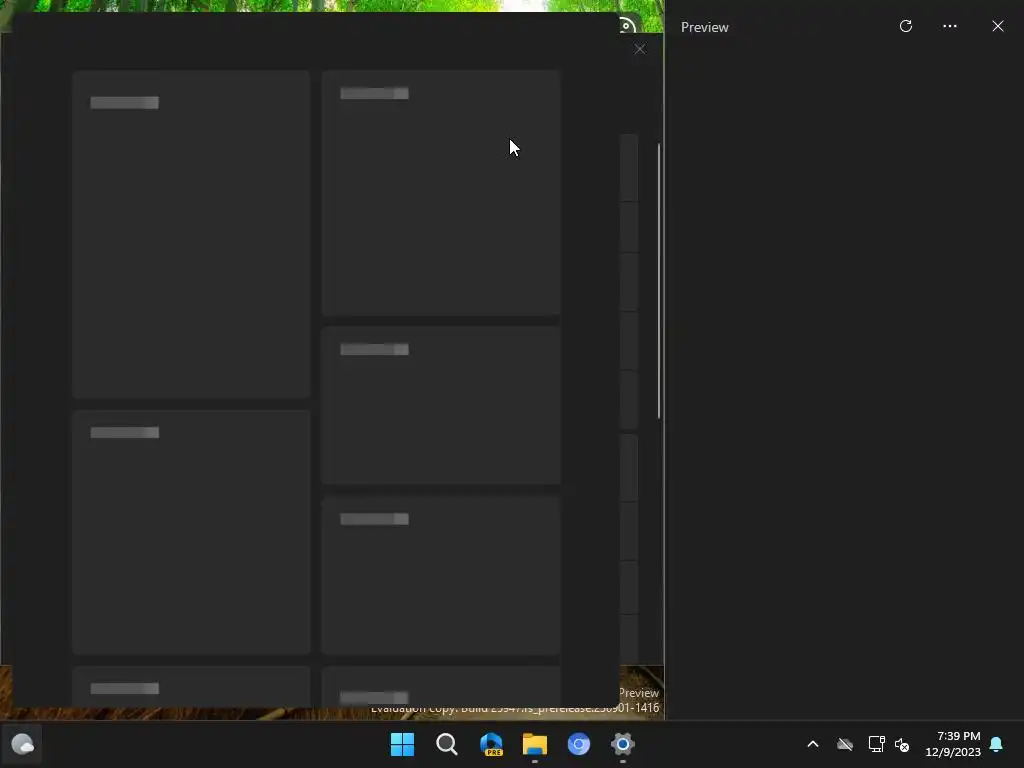
Task: Switch to the Settings app on the taskbar
Action: (623, 744)
